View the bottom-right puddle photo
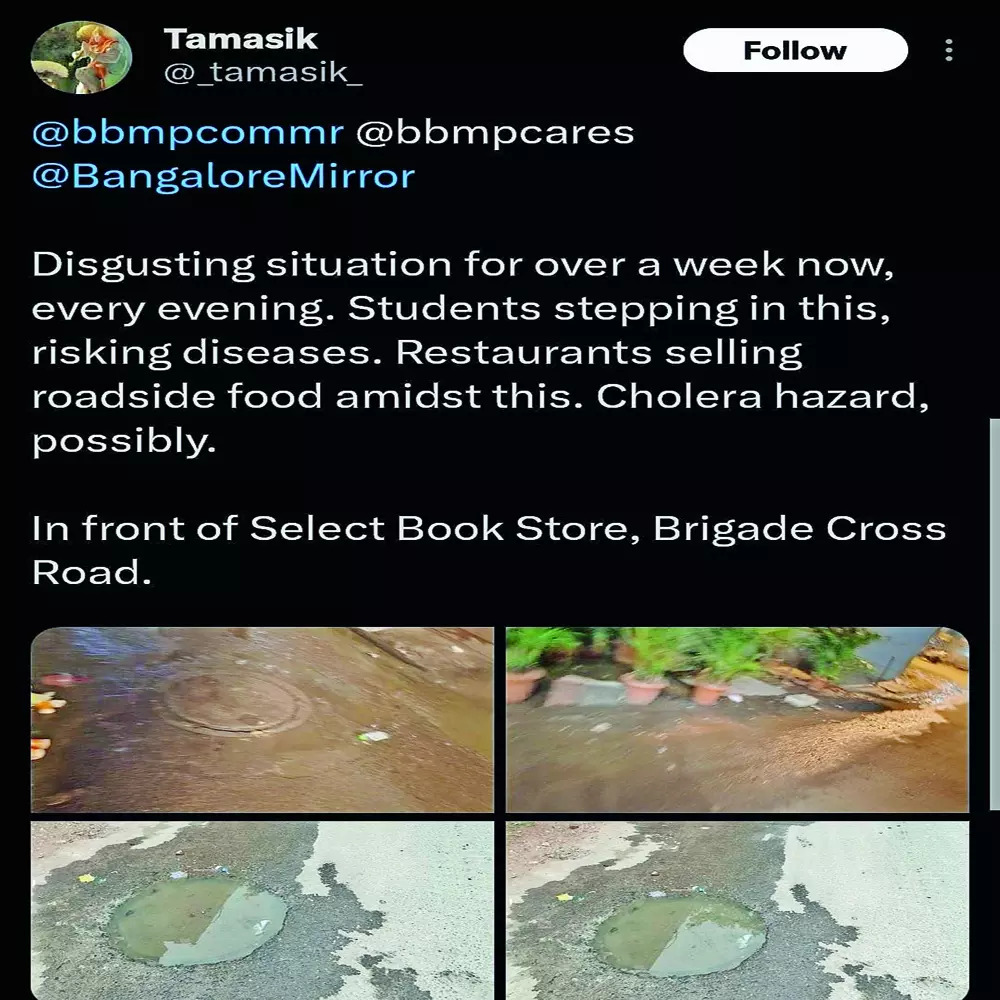This screenshot has width=1000, height=1000. coord(737,910)
